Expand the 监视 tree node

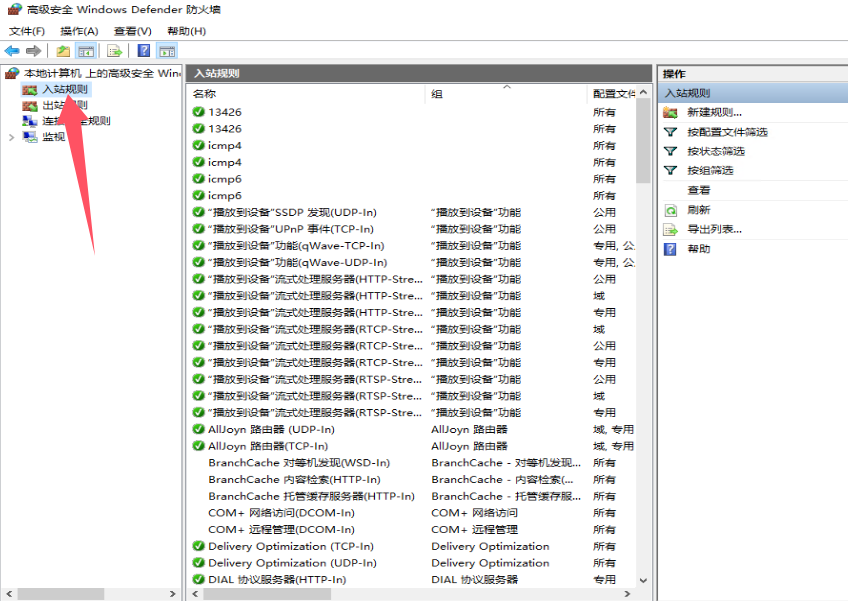(x=11, y=138)
